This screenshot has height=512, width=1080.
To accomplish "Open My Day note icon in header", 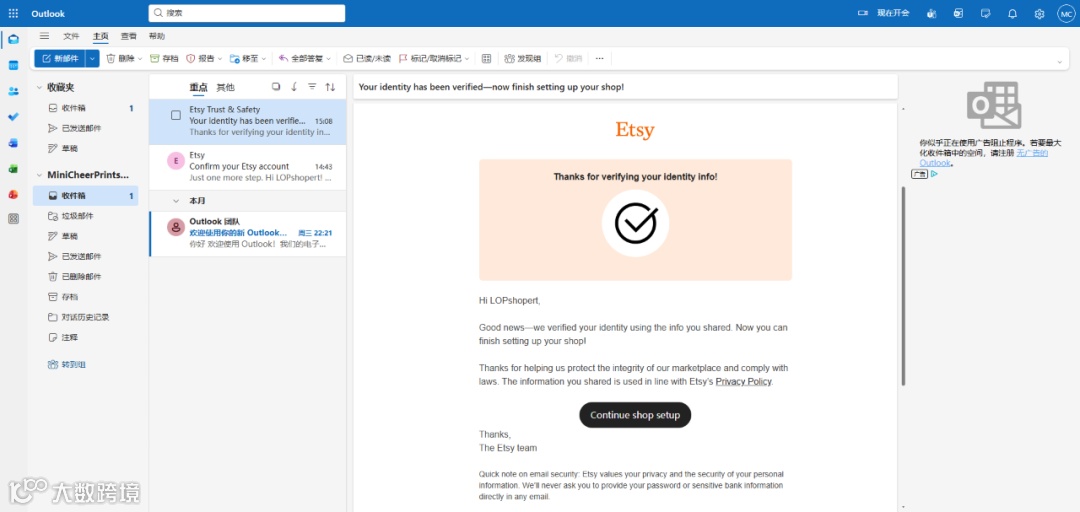I will (986, 13).
